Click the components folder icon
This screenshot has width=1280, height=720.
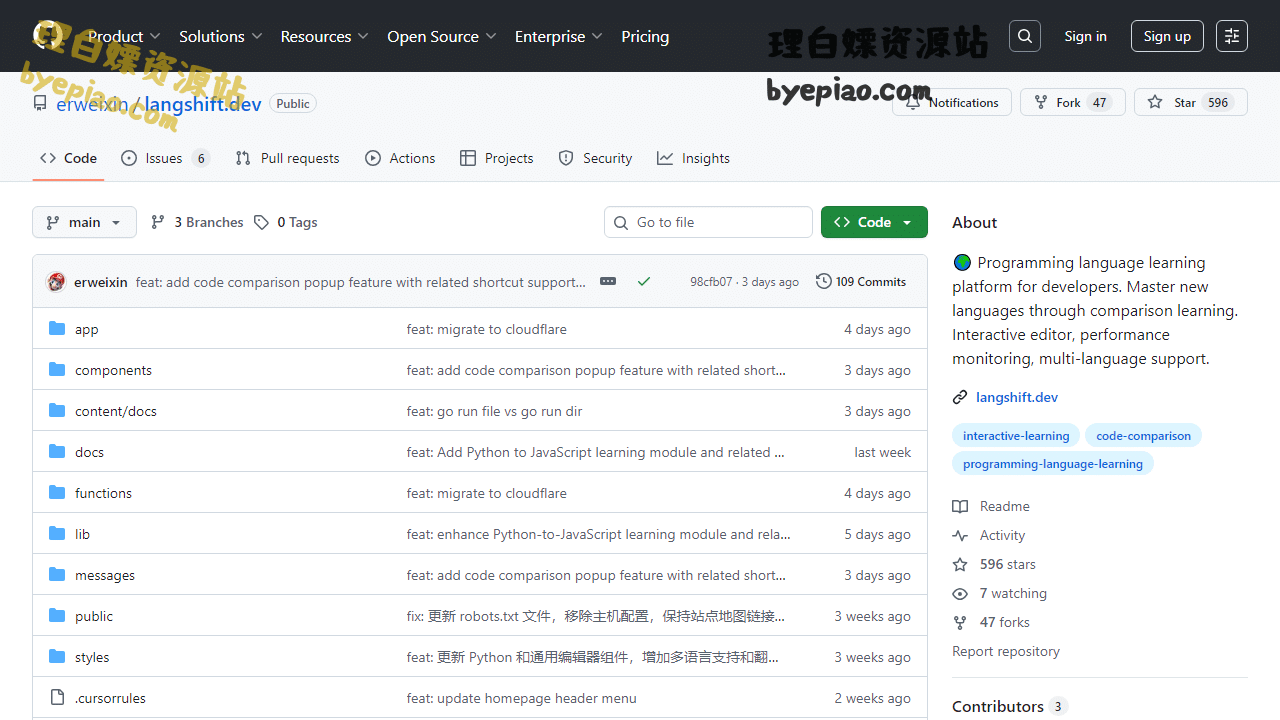click(57, 370)
